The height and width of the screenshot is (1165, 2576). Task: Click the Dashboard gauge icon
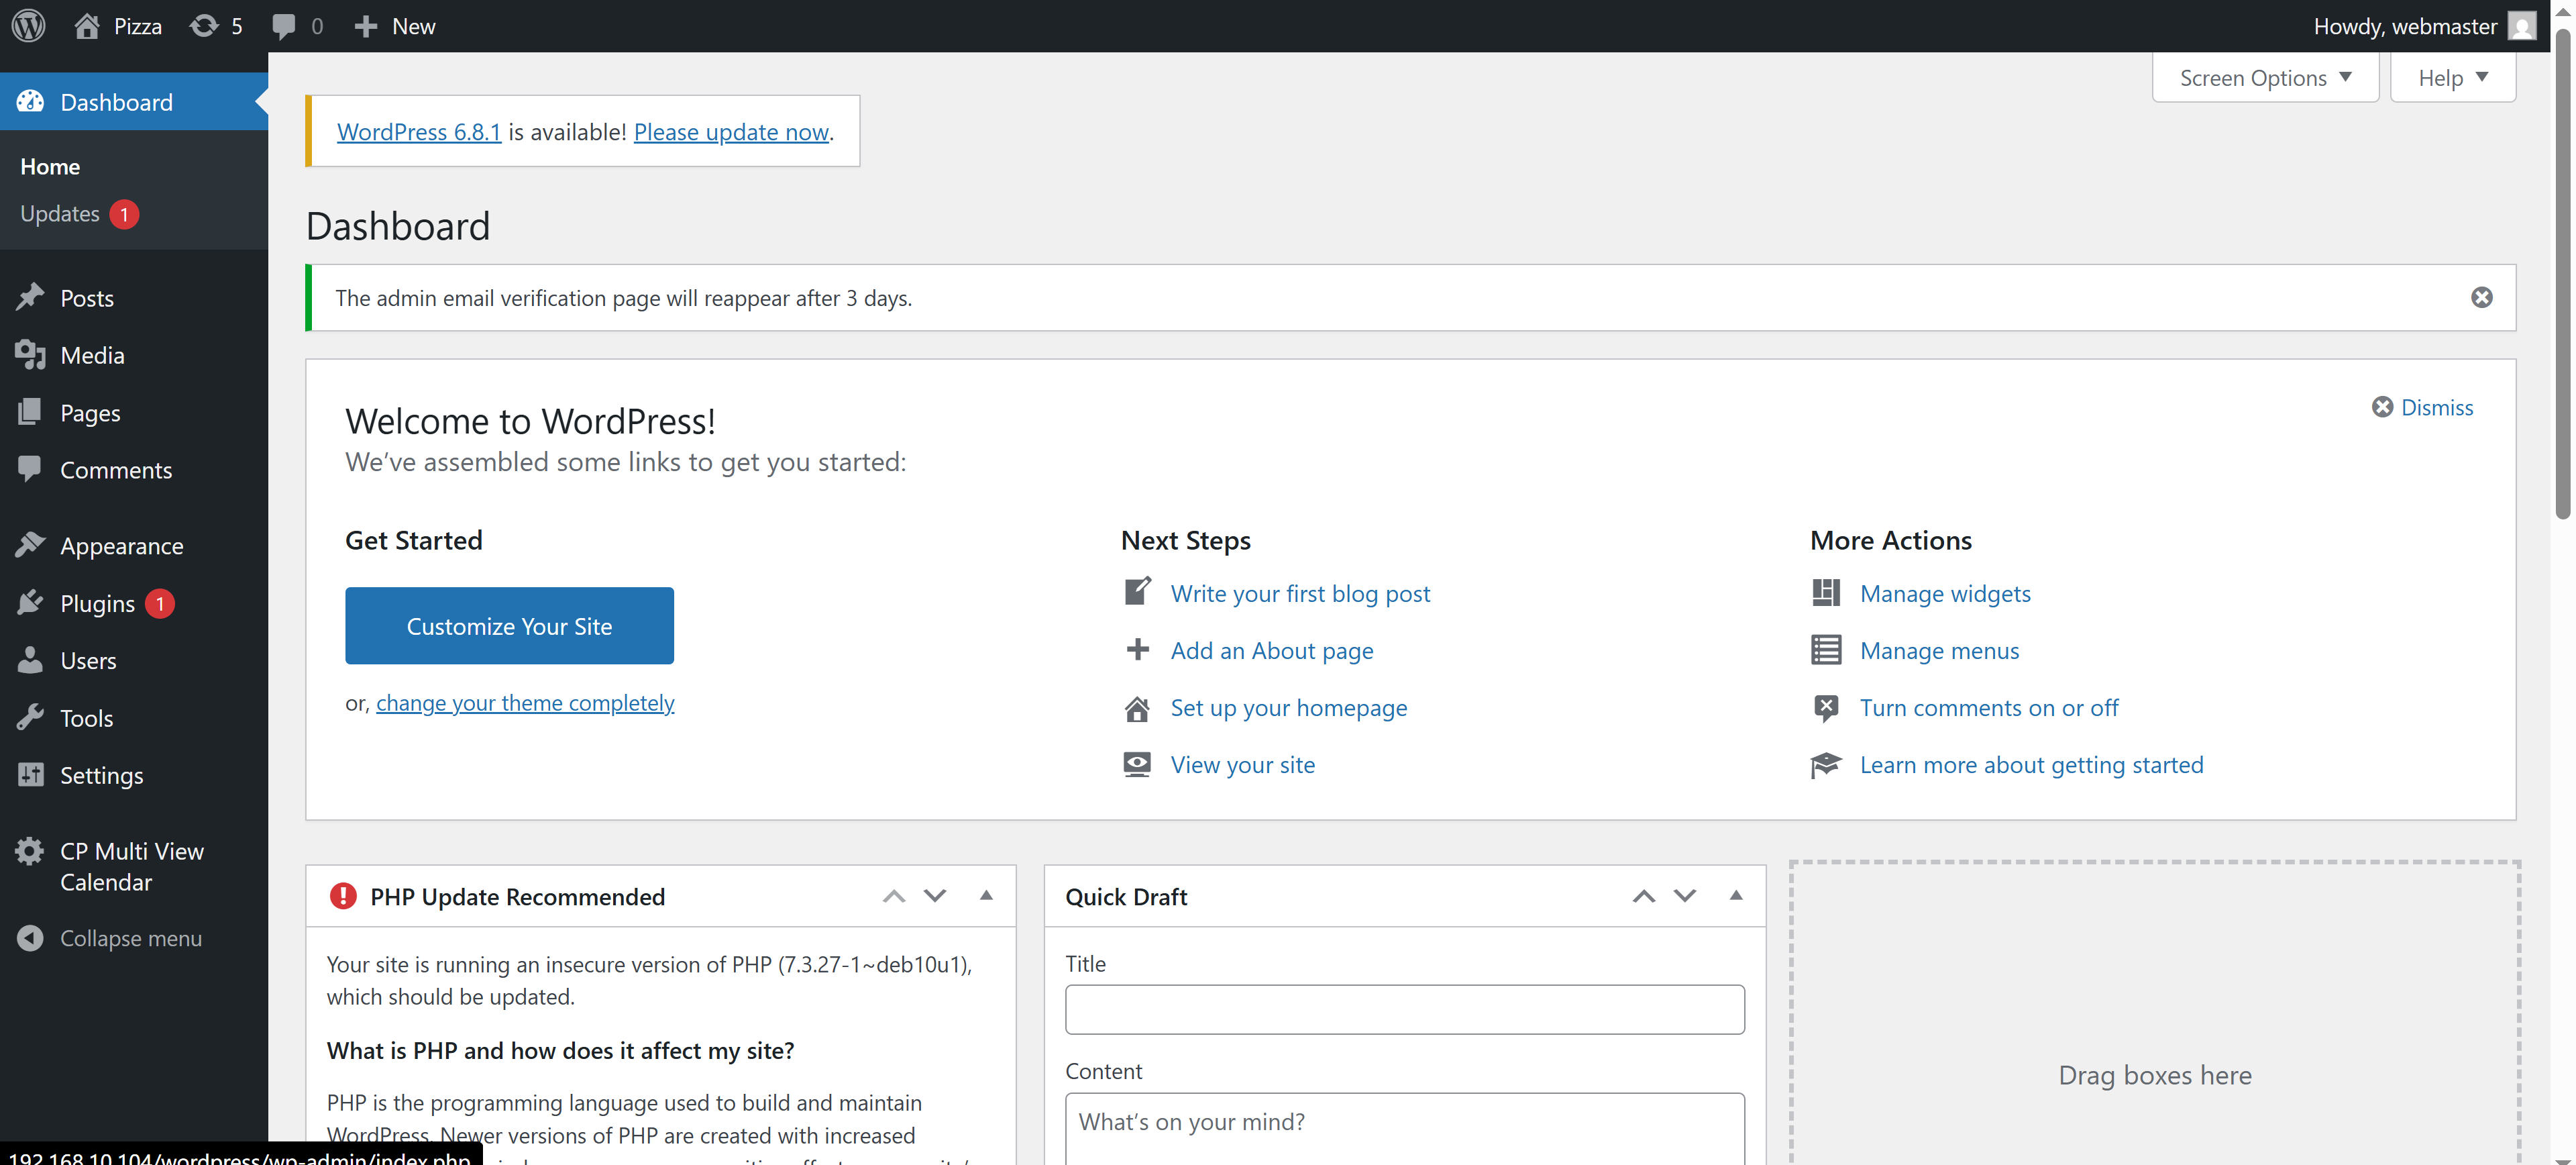coord(30,101)
